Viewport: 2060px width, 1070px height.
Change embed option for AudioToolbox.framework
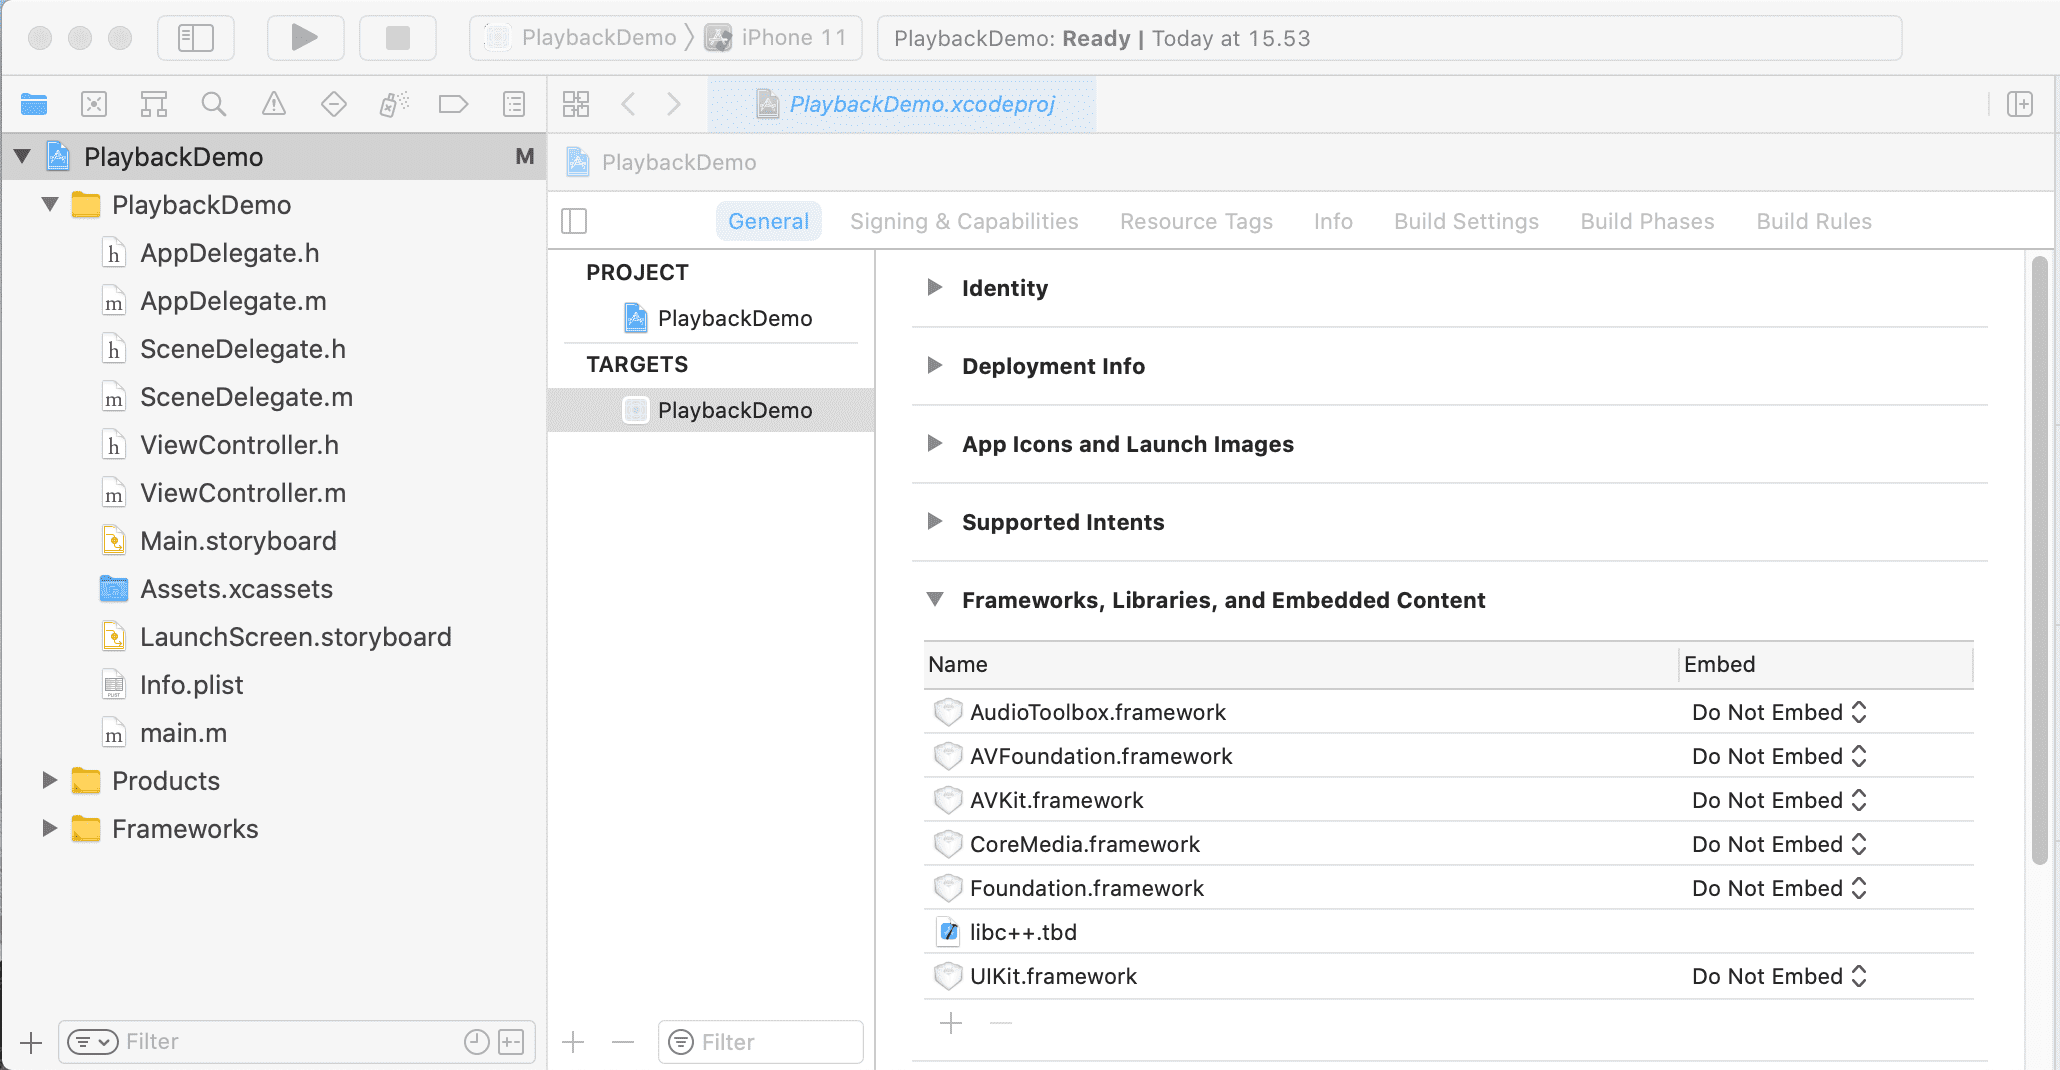click(1779, 712)
